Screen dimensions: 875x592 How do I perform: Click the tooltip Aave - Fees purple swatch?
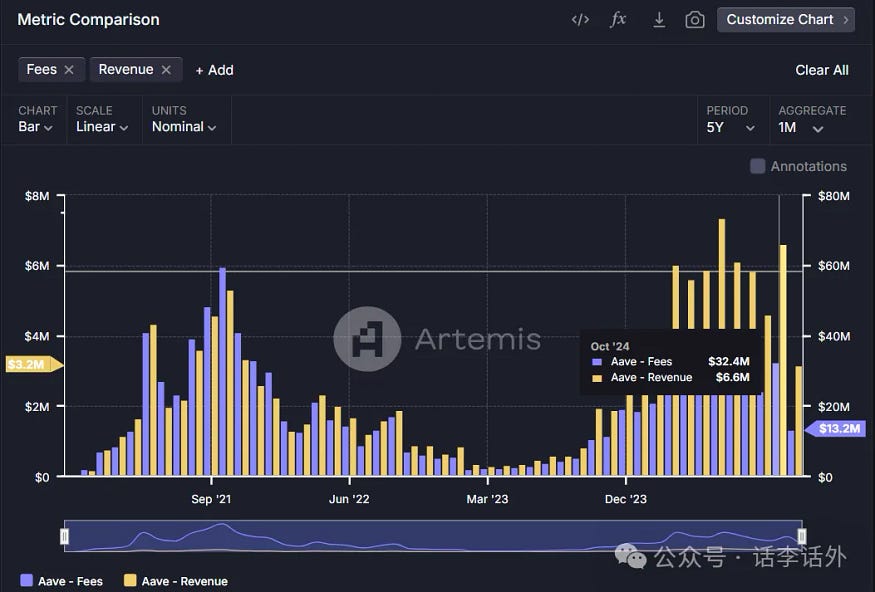point(597,362)
